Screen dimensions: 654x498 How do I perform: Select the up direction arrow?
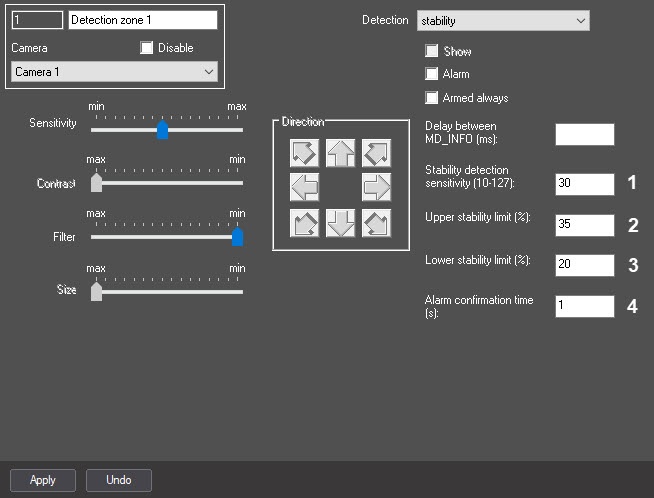(340, 153)
